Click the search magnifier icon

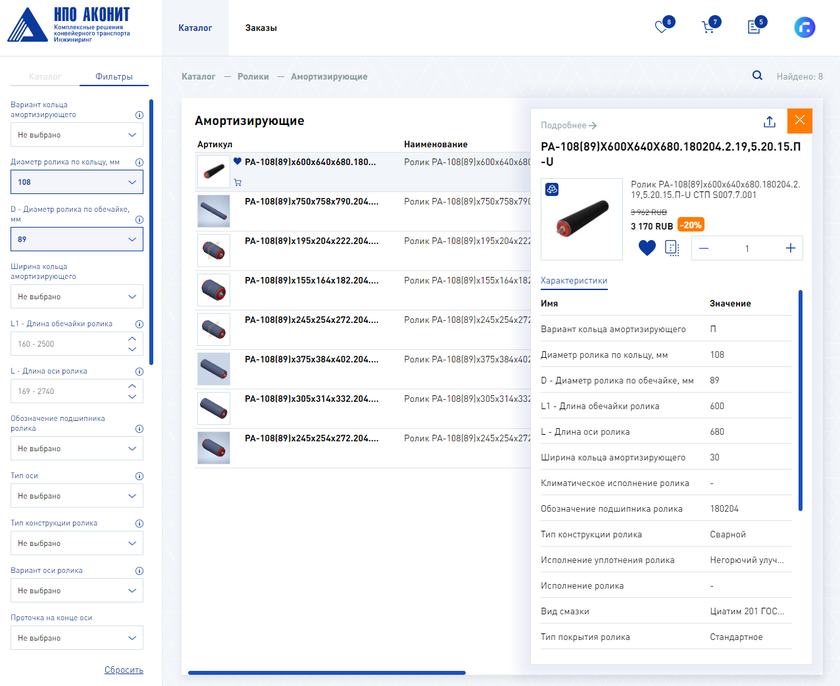point(757,76)
